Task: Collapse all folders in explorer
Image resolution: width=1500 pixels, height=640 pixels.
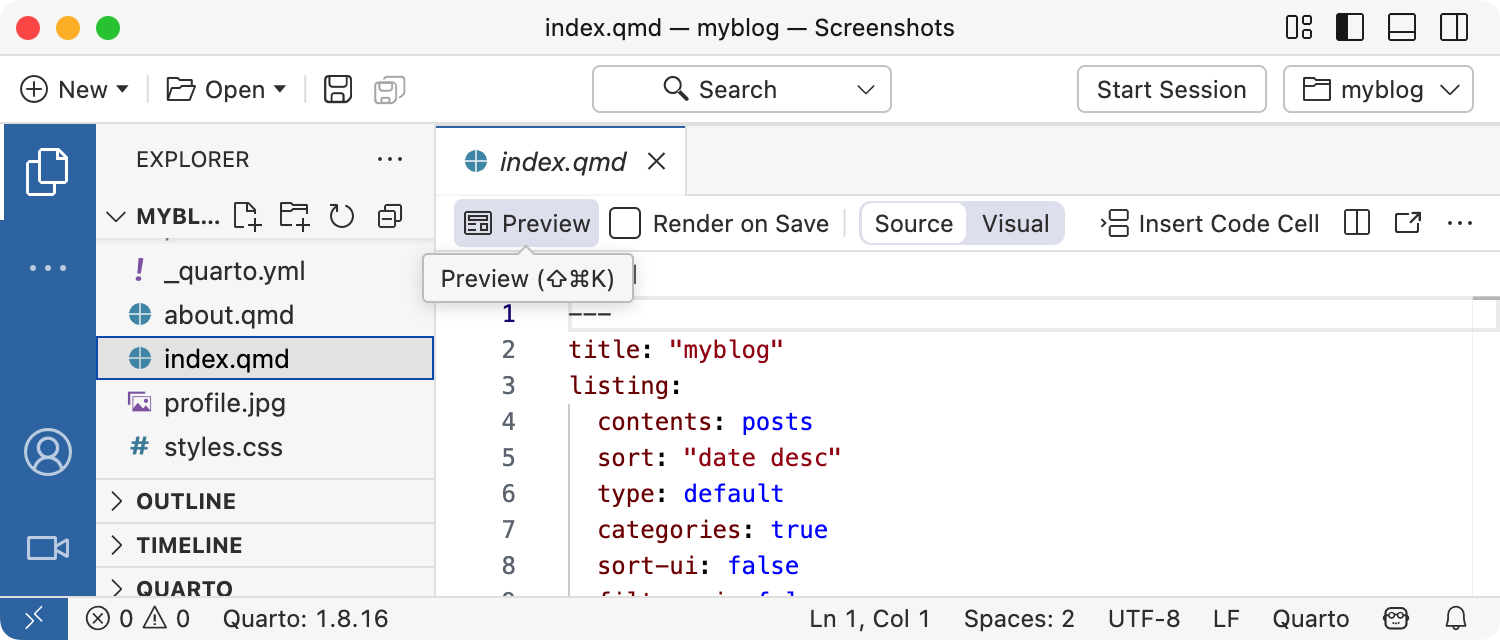Action: point(390,216)
